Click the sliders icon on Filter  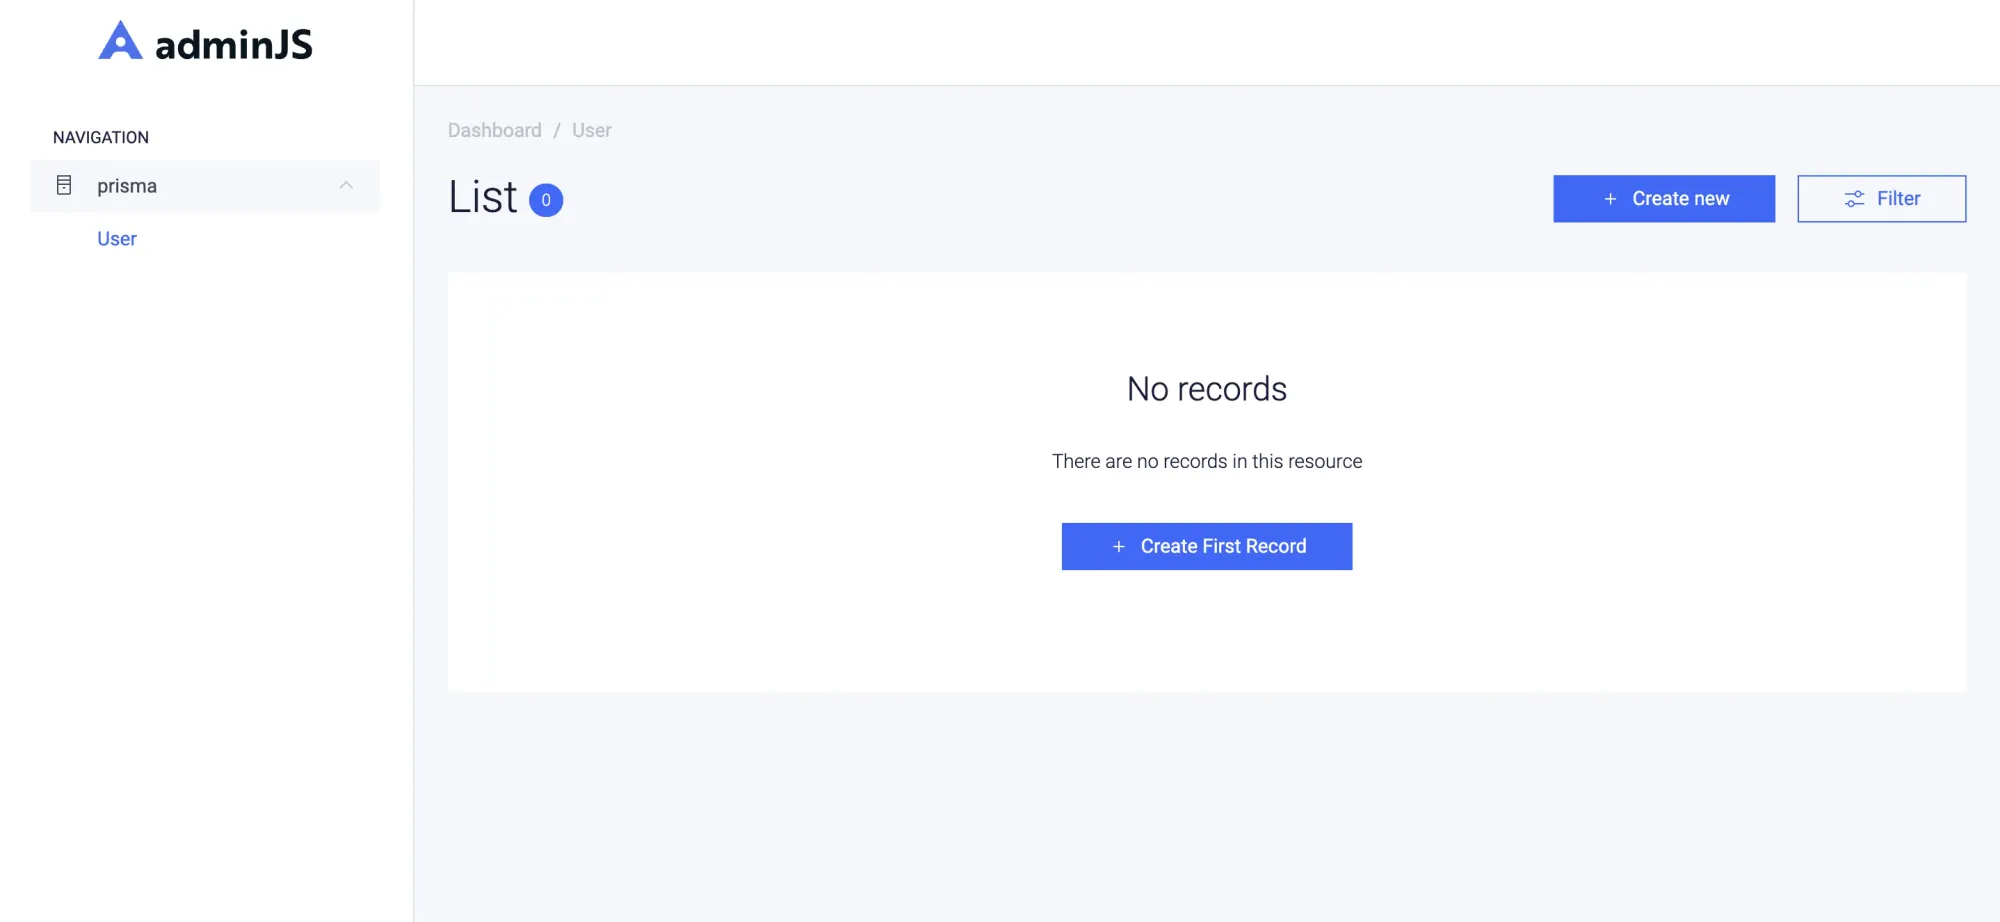tap(1854, 199)
